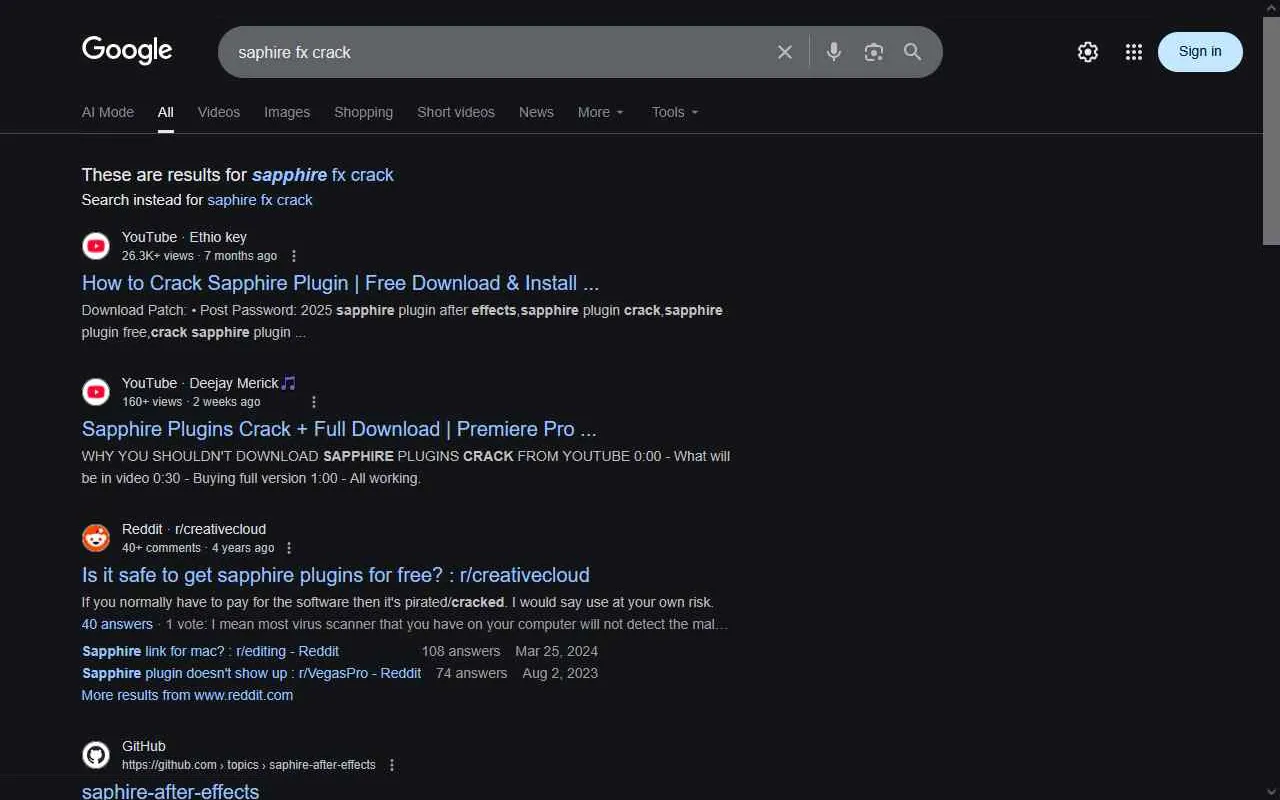
Task: Open Sapphire plugin doesn't show up link
Action: pyautogui.click(x=251, y=673)
